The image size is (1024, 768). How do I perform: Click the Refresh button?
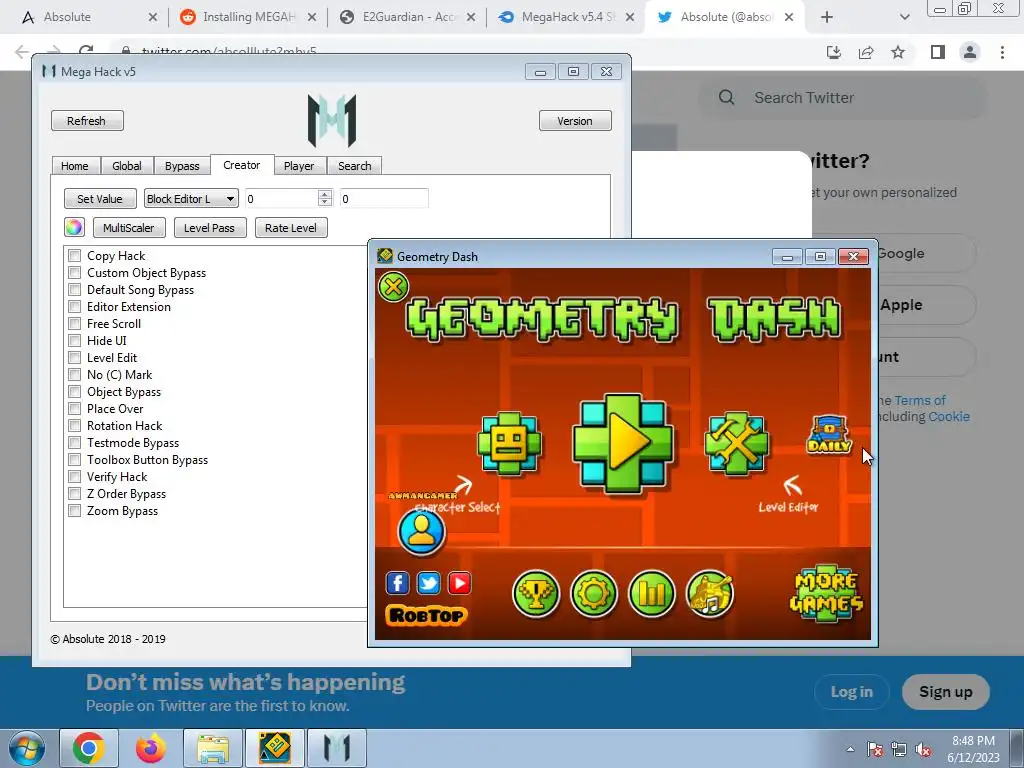(x=87, y=121)
